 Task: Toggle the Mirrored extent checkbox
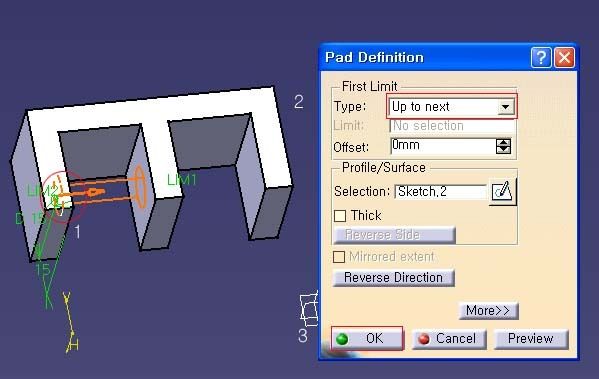[339, 257]
